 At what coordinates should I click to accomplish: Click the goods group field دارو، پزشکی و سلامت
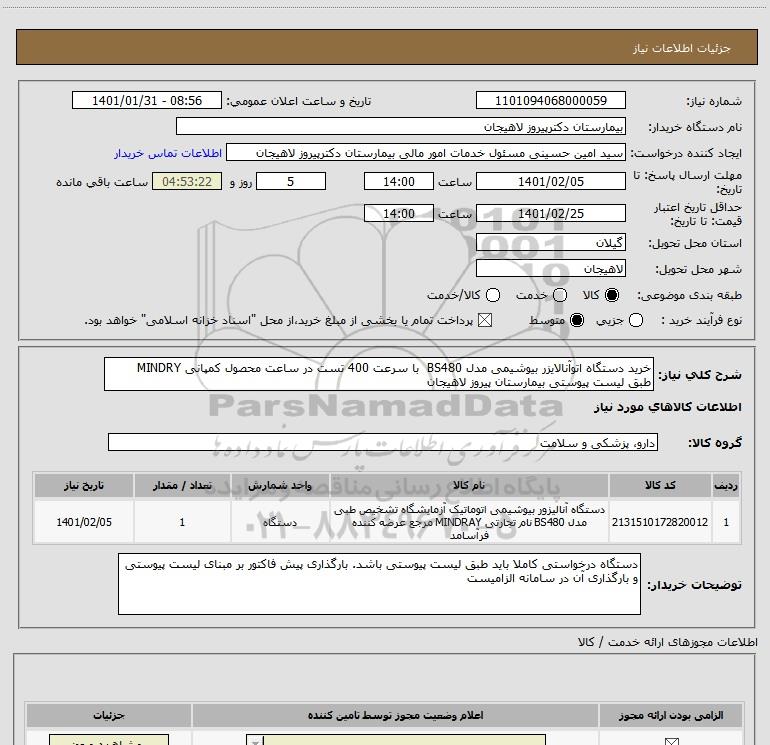(x=383, y=442)
